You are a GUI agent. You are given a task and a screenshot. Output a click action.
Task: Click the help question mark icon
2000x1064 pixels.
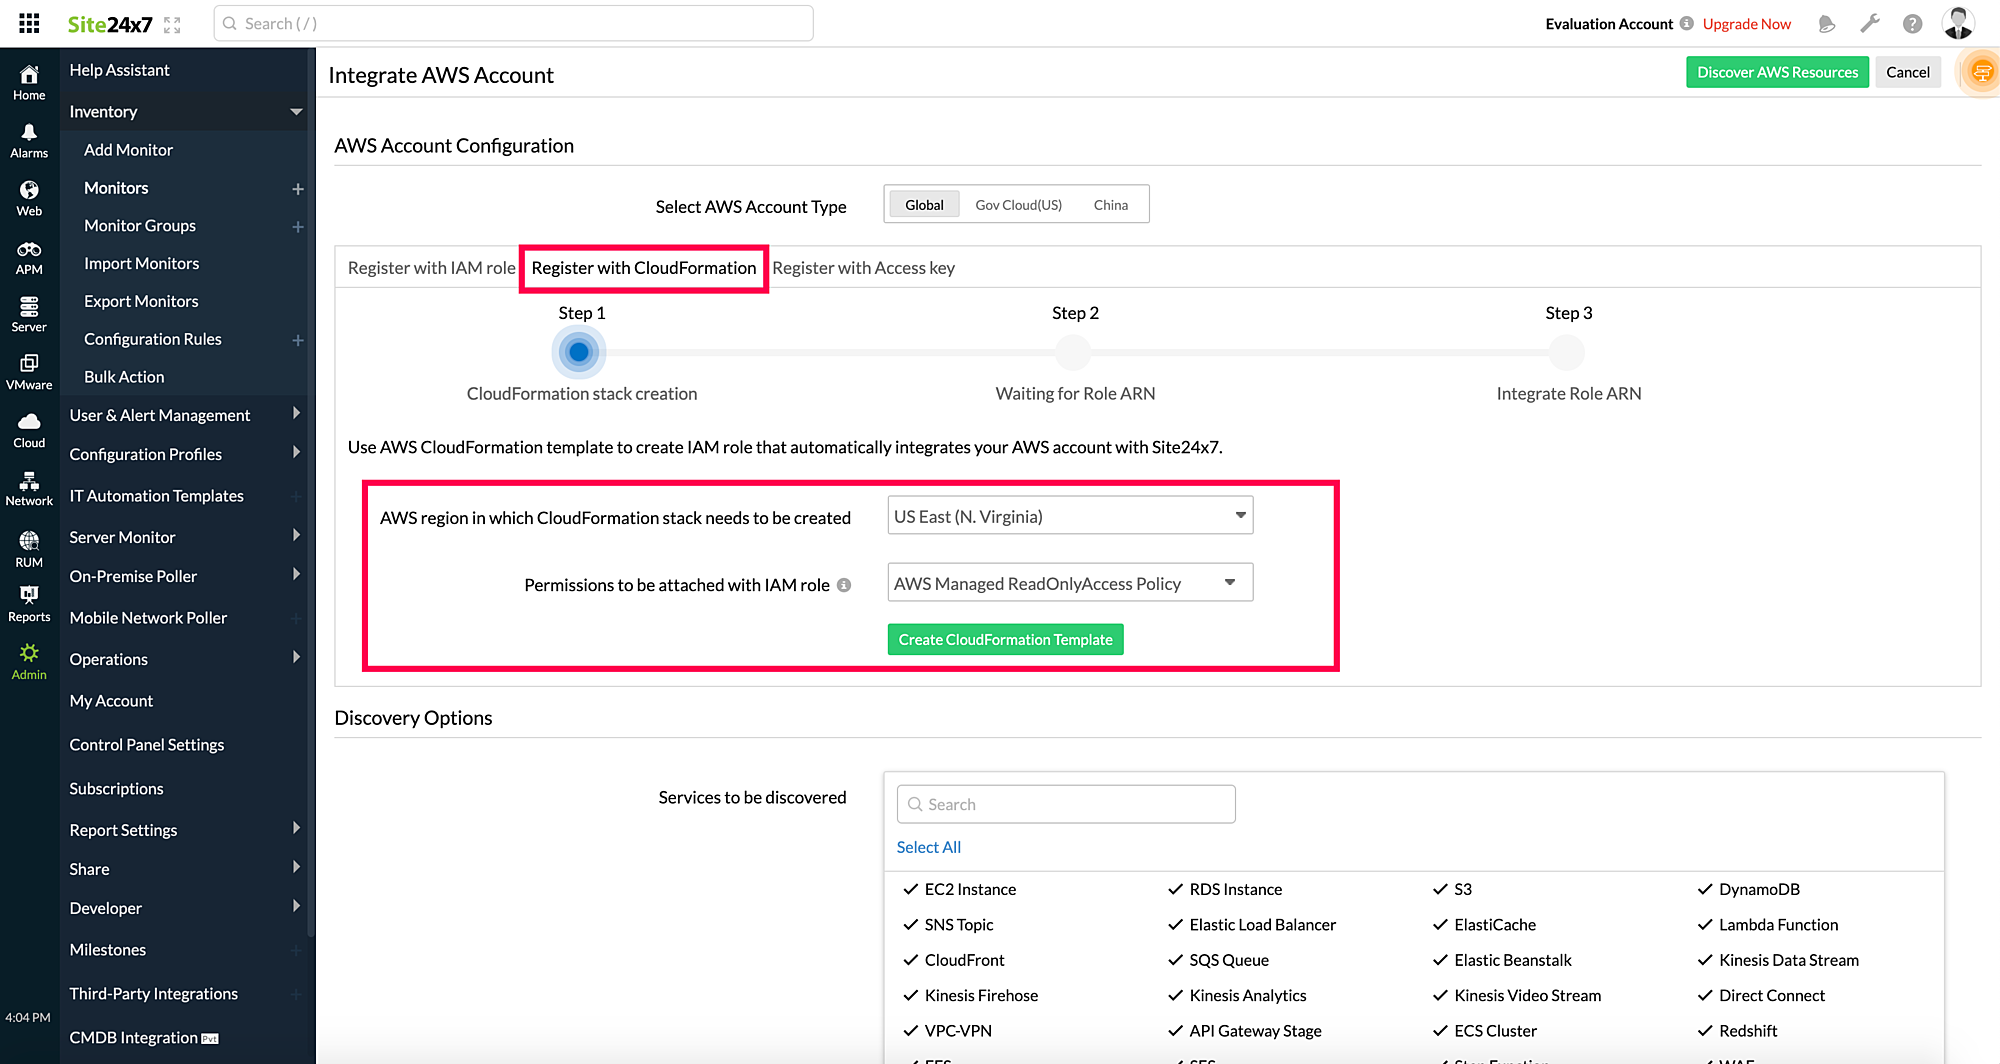pyautogui.click(x=1912, y=24)
